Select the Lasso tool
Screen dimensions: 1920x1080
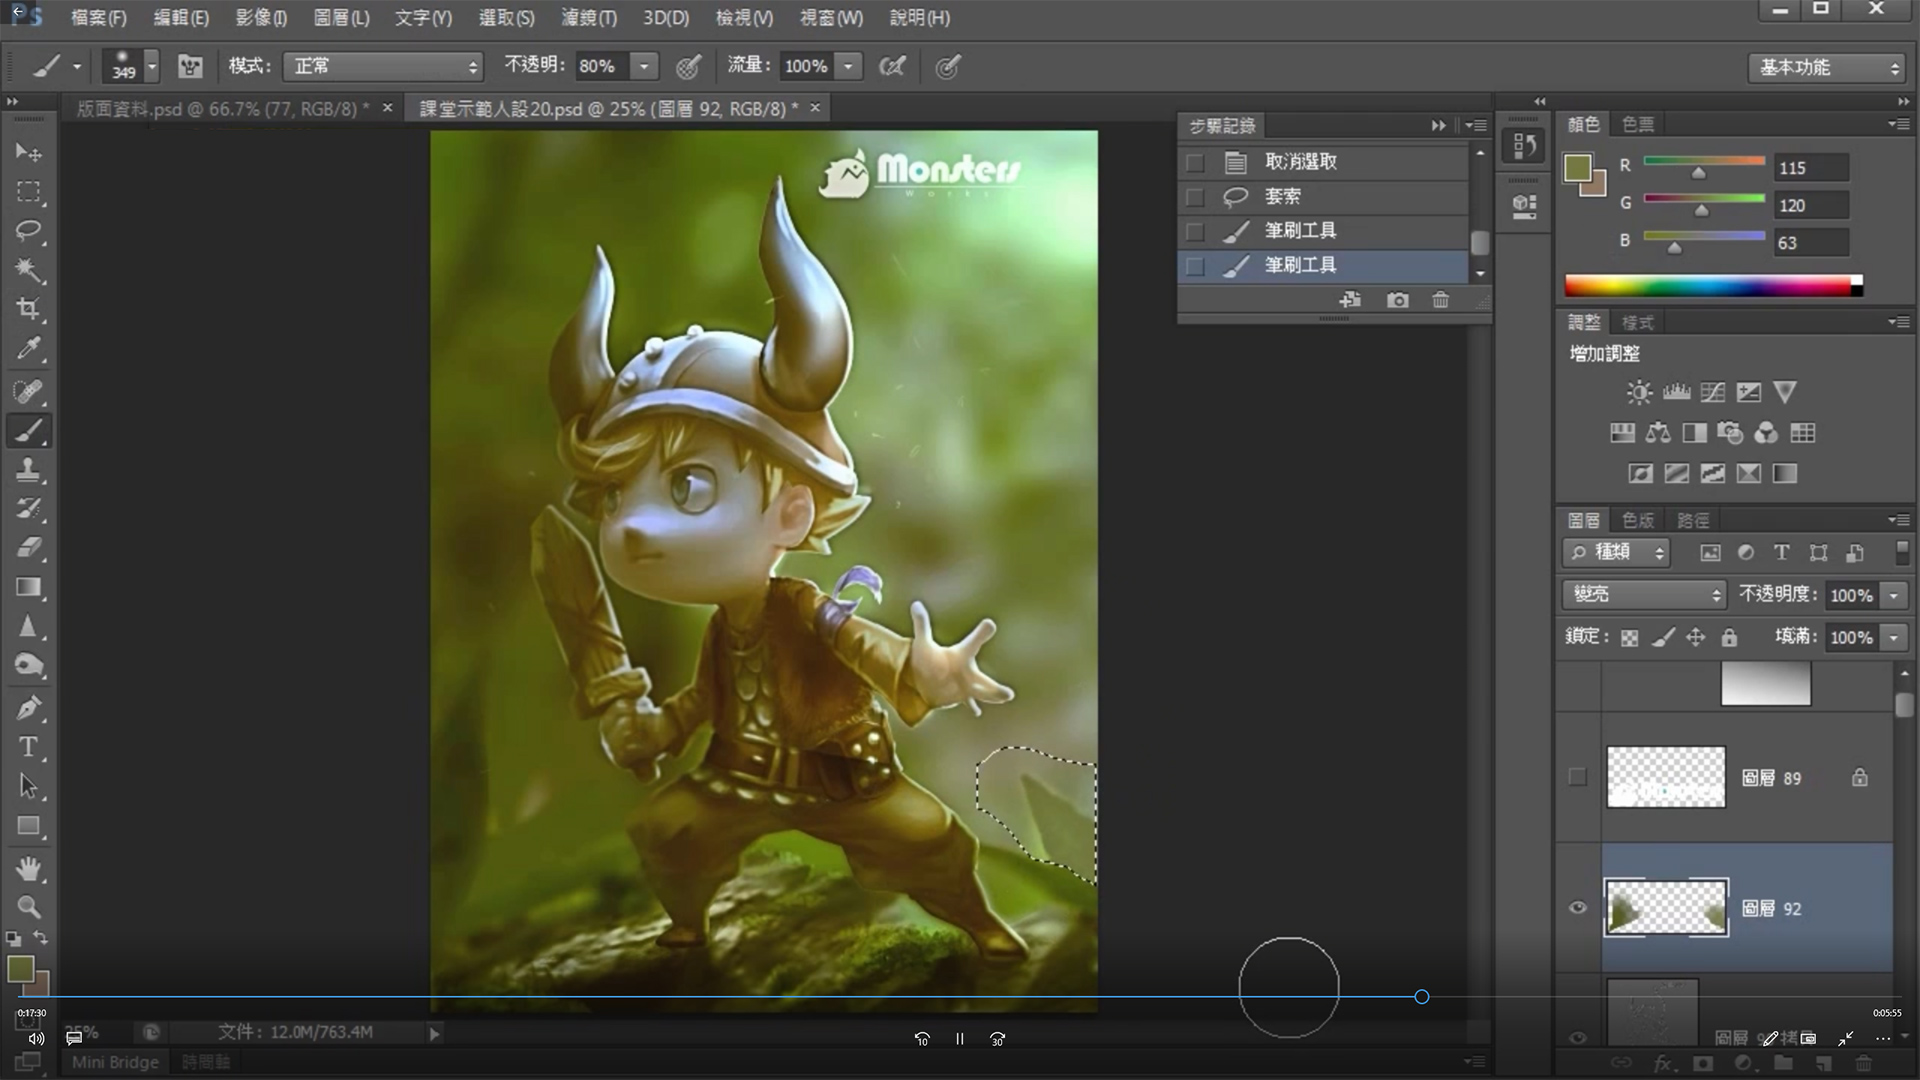click(28, 231)
